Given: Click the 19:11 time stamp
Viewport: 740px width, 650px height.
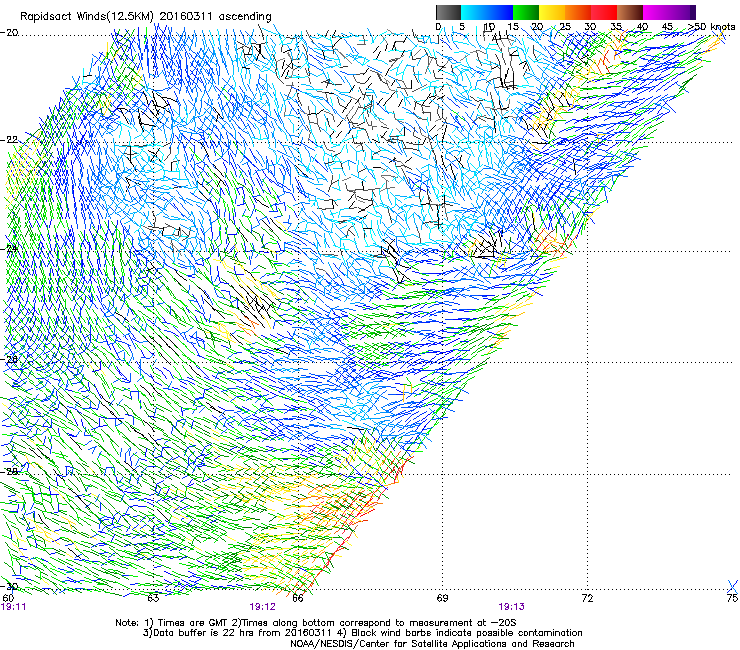Looking at the screenshot, I should (x=14, y=607).
